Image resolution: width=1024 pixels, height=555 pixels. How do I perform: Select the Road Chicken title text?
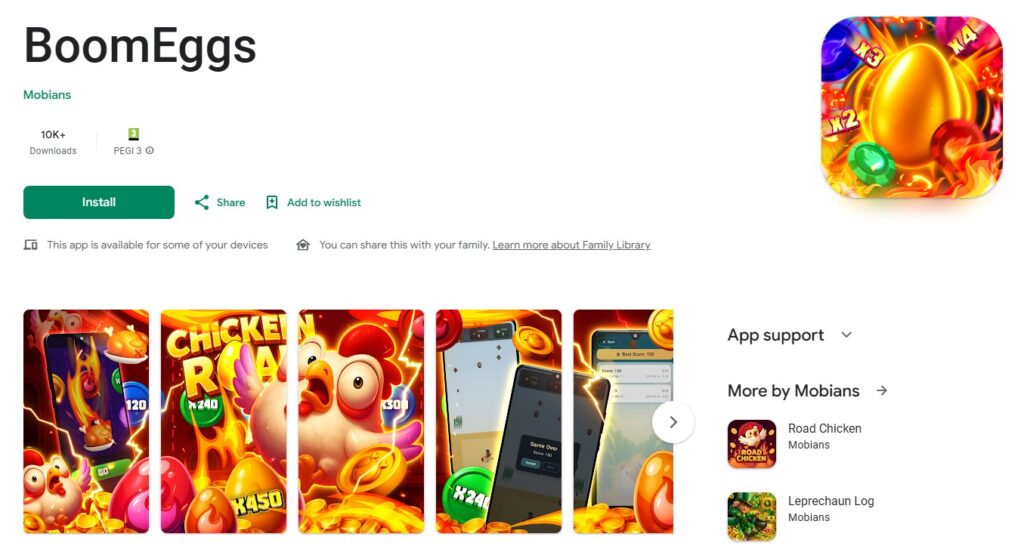(824, 428)
